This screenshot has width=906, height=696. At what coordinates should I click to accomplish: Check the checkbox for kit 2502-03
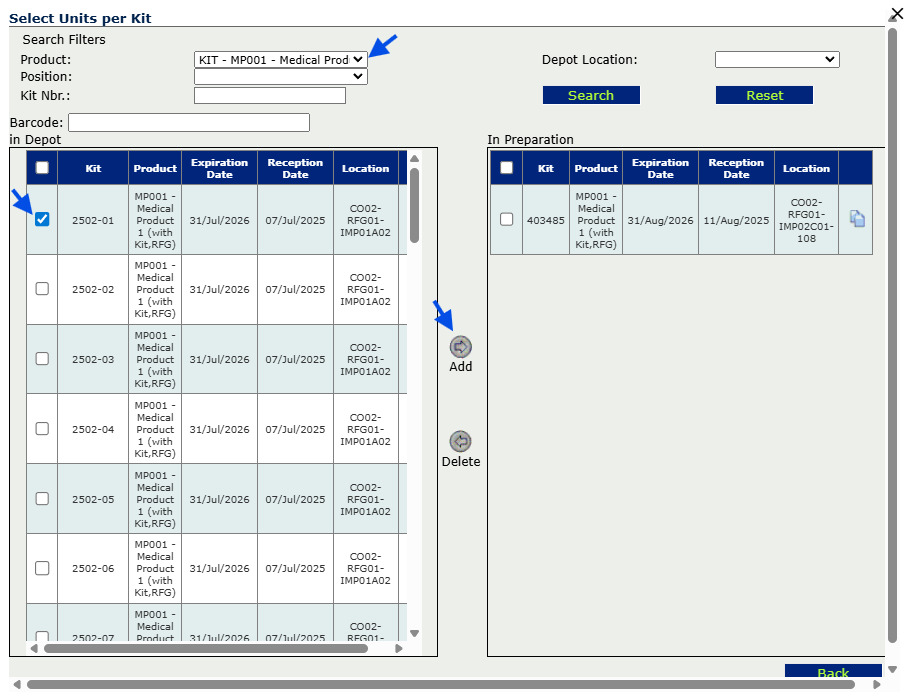[x=42, y=358]
